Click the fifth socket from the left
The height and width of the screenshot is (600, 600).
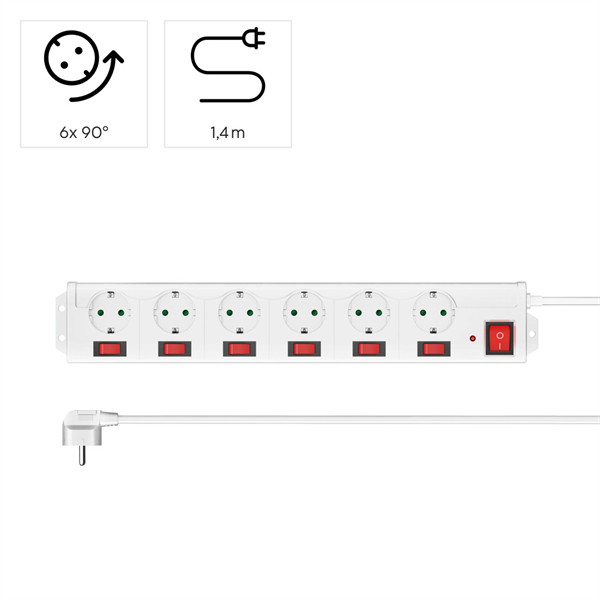(x=369, y=312)
